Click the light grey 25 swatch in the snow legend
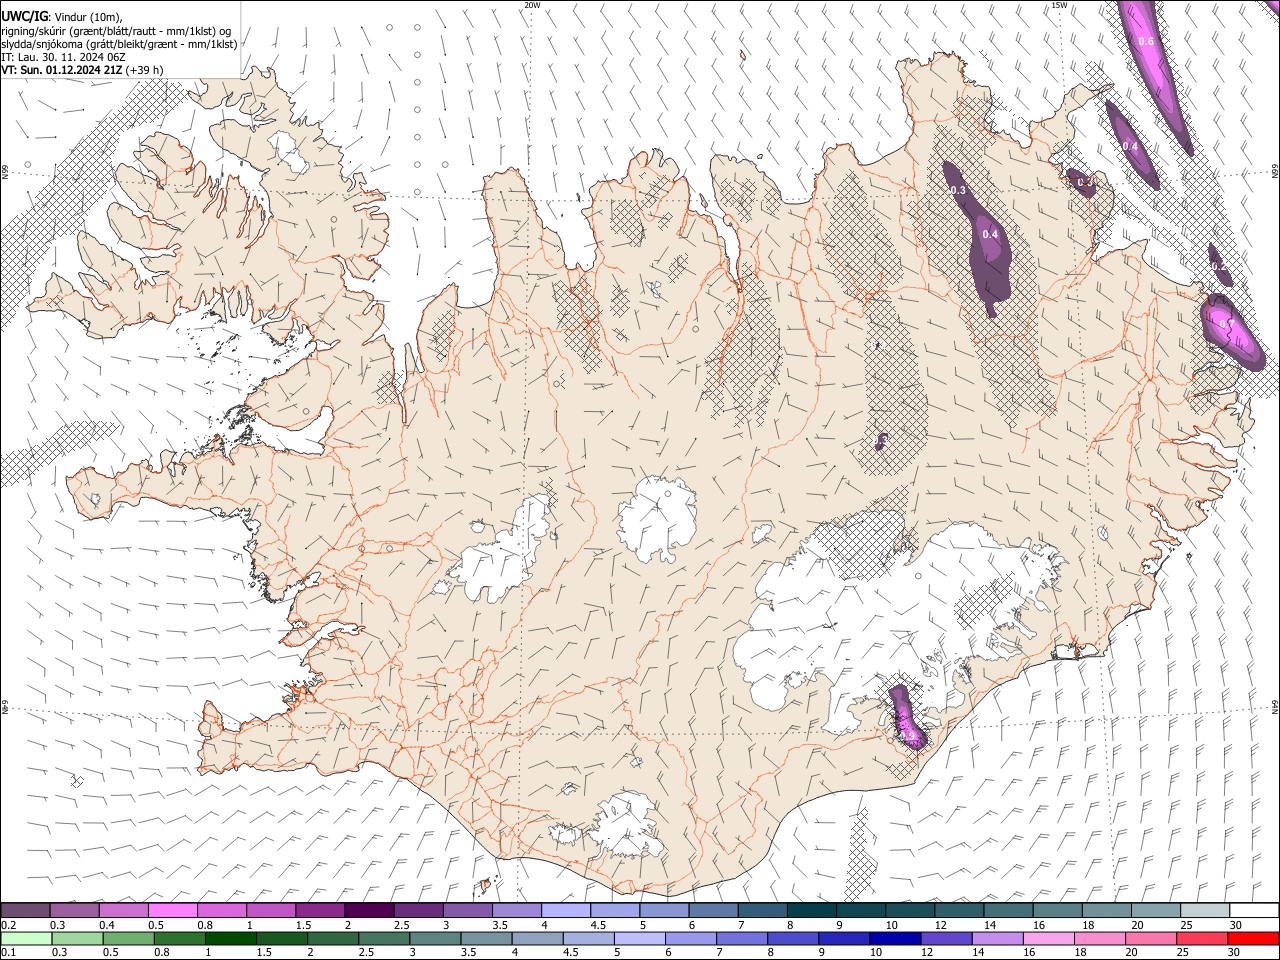The image size is (1280, 960). [x=1204, y=910]
